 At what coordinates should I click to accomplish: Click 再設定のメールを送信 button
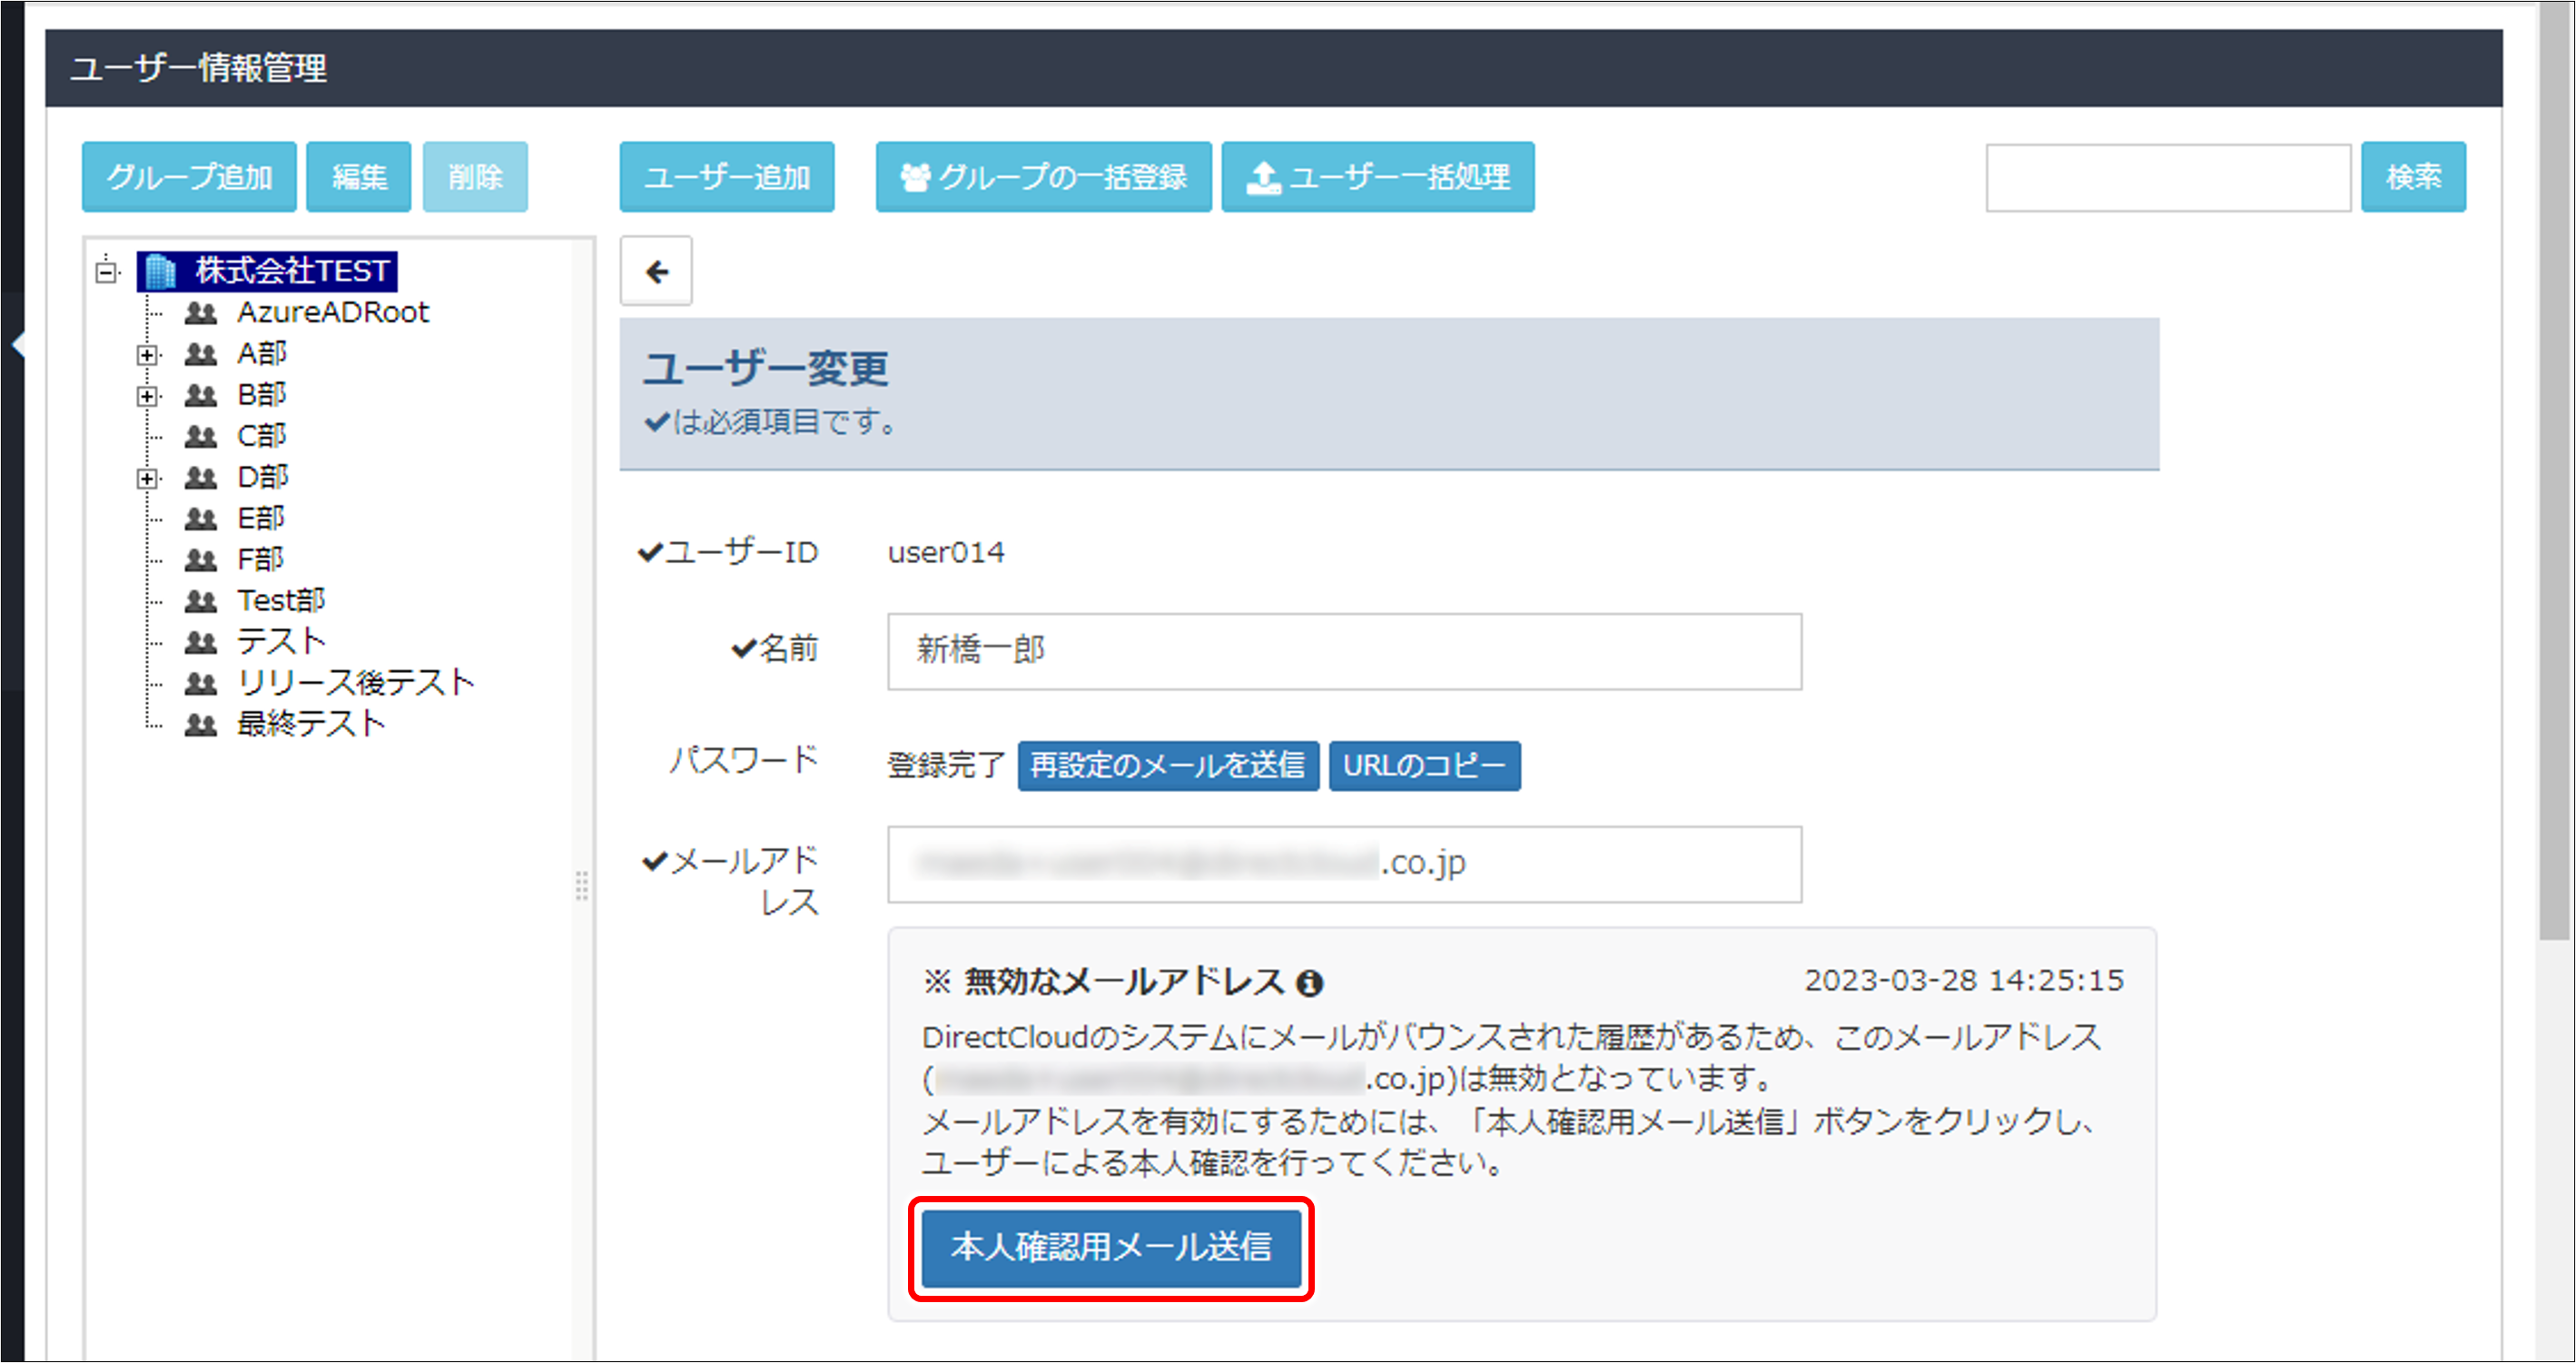pos(1167,766)
